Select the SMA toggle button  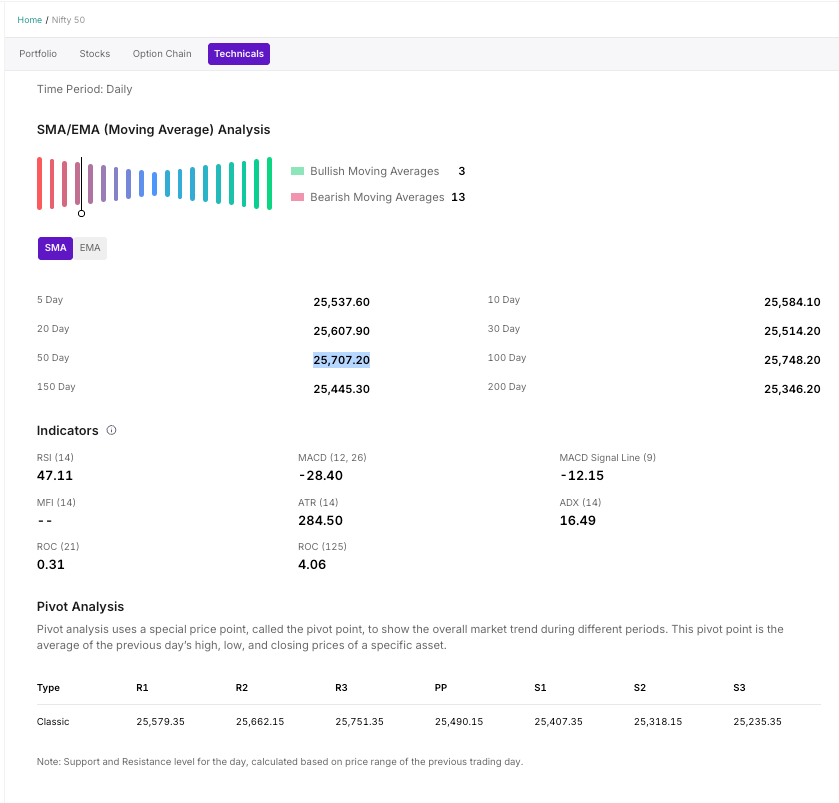[x=55, y=248]
